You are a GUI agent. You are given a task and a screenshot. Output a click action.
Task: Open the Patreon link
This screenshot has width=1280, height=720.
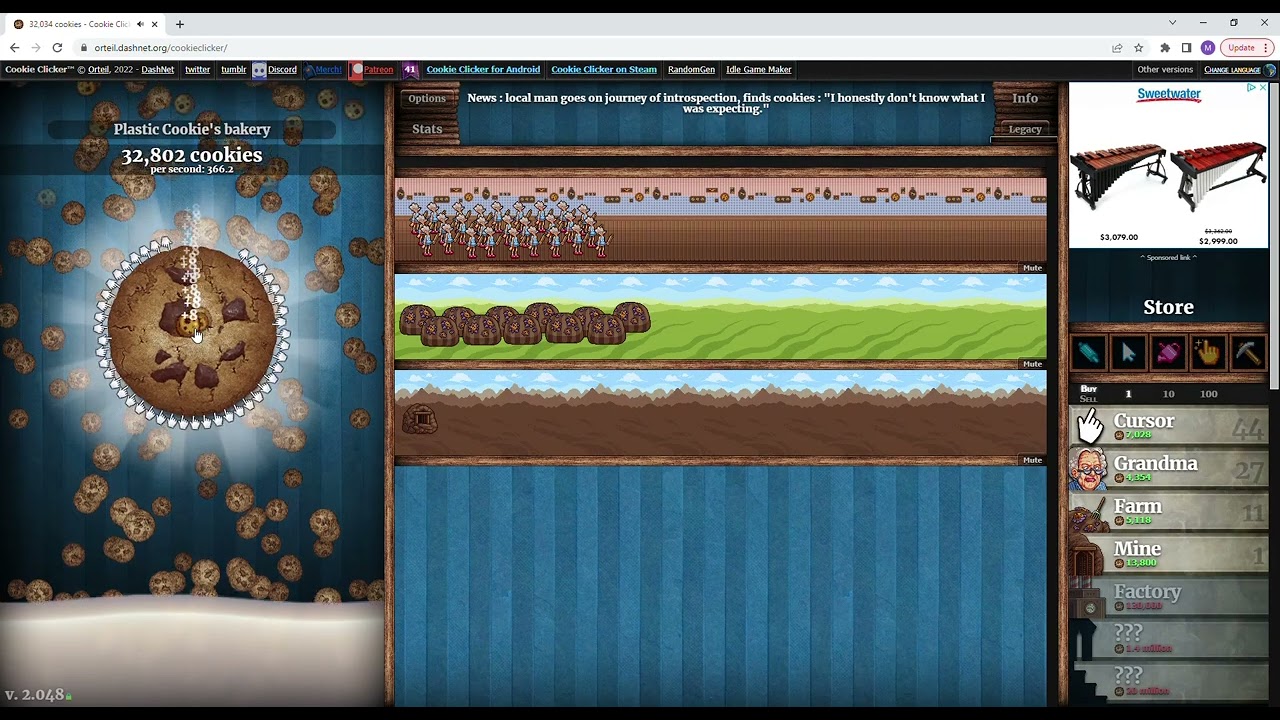click(x=372, y=69)
